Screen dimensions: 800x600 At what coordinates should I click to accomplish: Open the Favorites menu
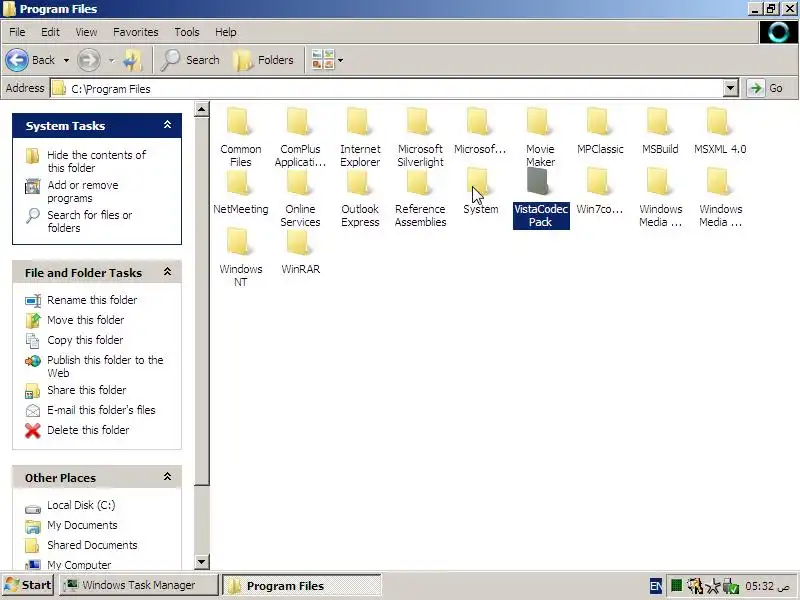tap(136, 32)
